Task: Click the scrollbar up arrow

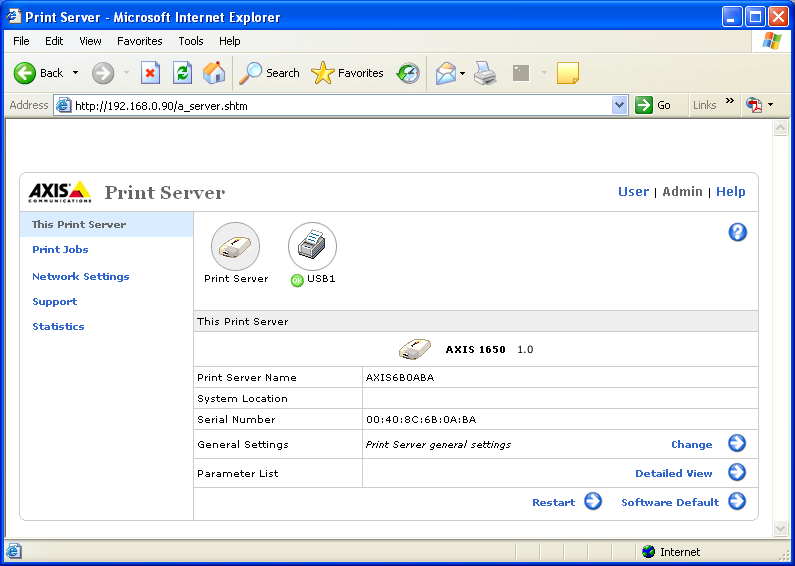Action: [781, 128]
